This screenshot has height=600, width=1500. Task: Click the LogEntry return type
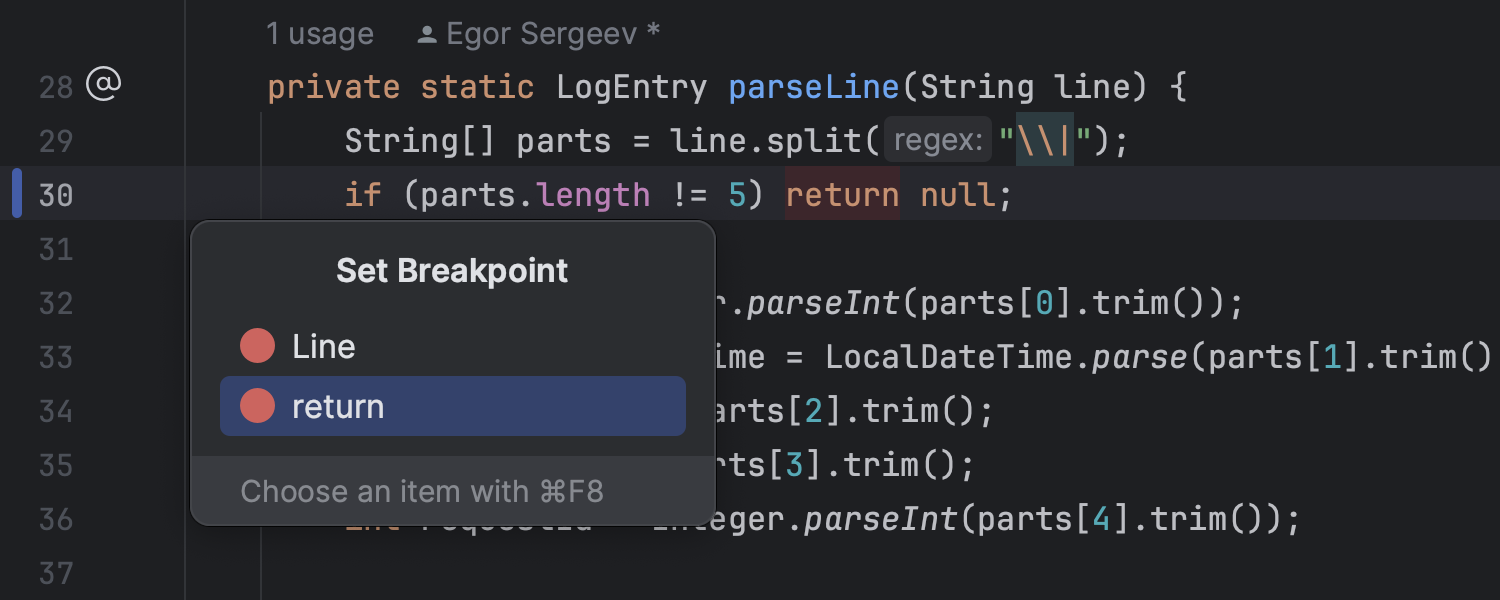pos(632,87)
